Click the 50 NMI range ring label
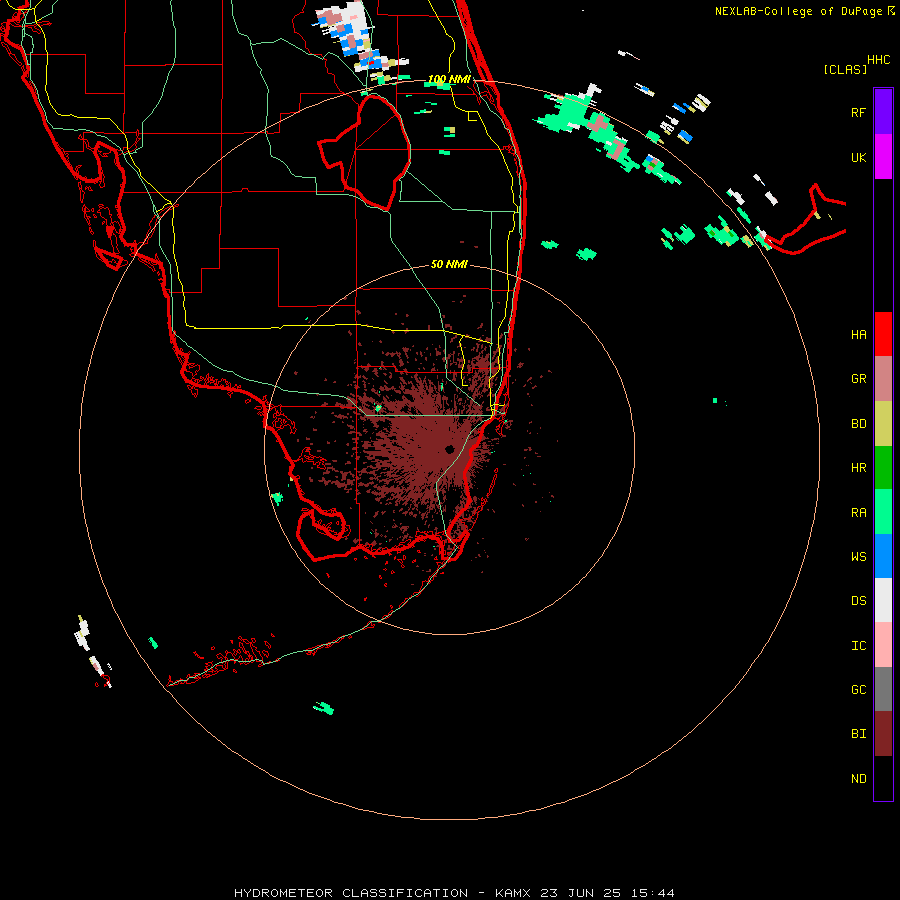 click(449, 264)
